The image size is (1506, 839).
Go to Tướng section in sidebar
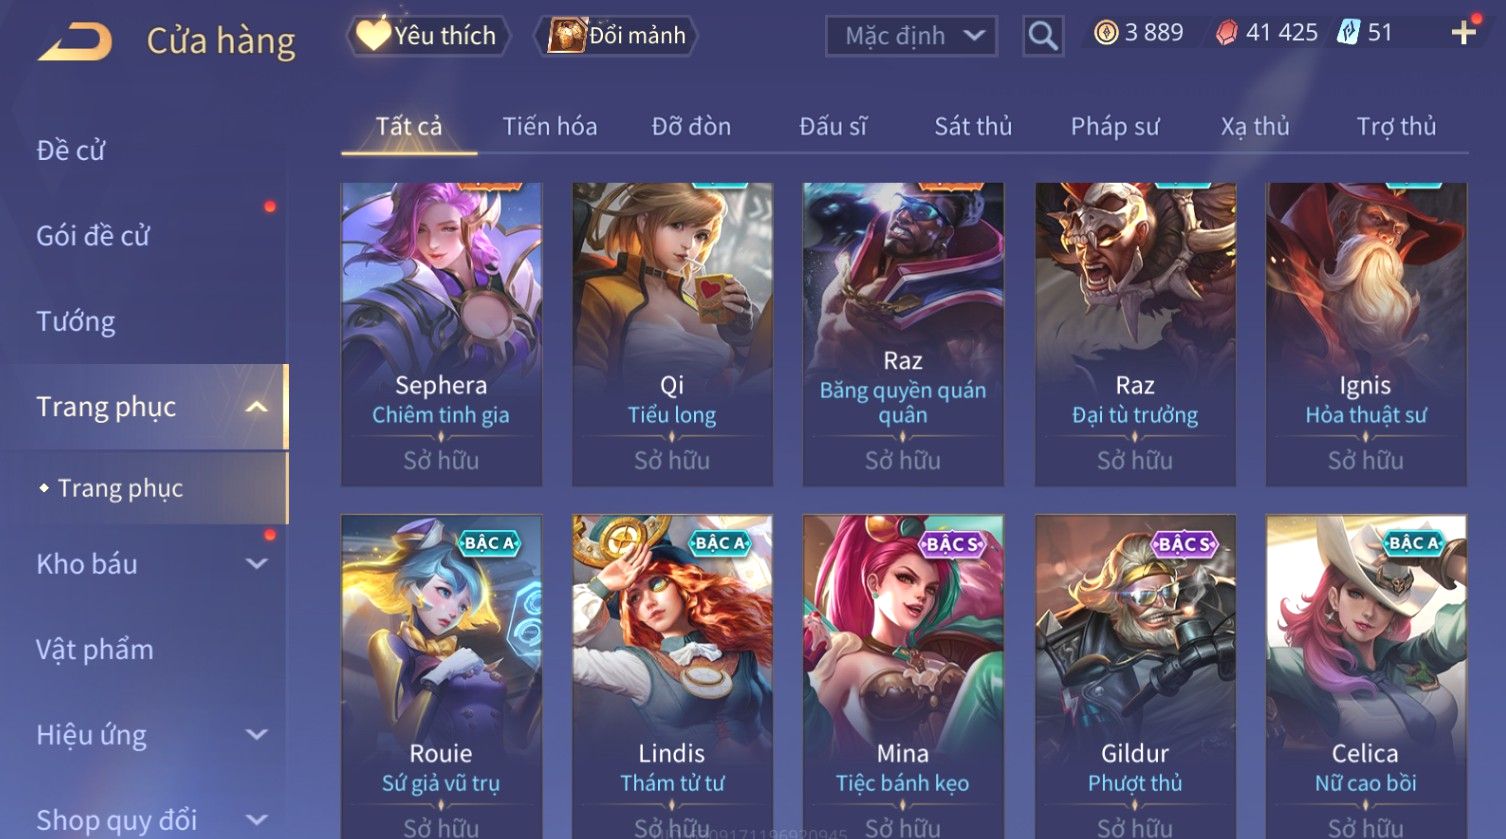pyautogui.click(x=76, y=322)
